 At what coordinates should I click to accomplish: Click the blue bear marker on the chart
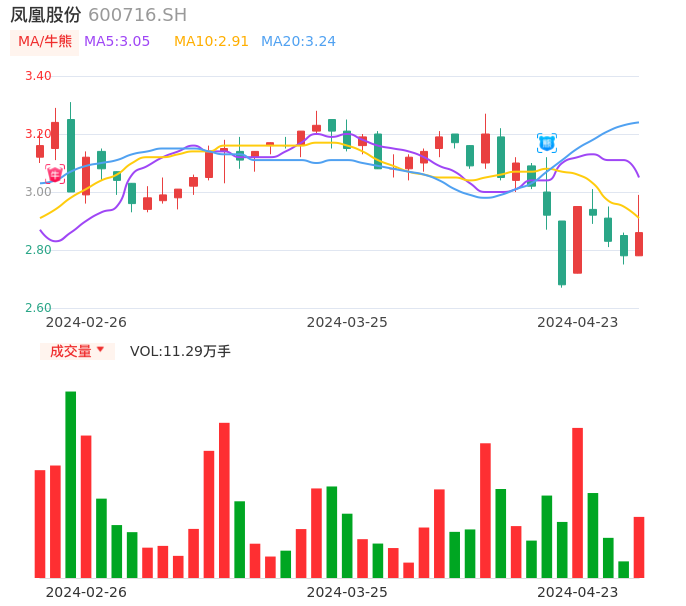pos(547,143)
